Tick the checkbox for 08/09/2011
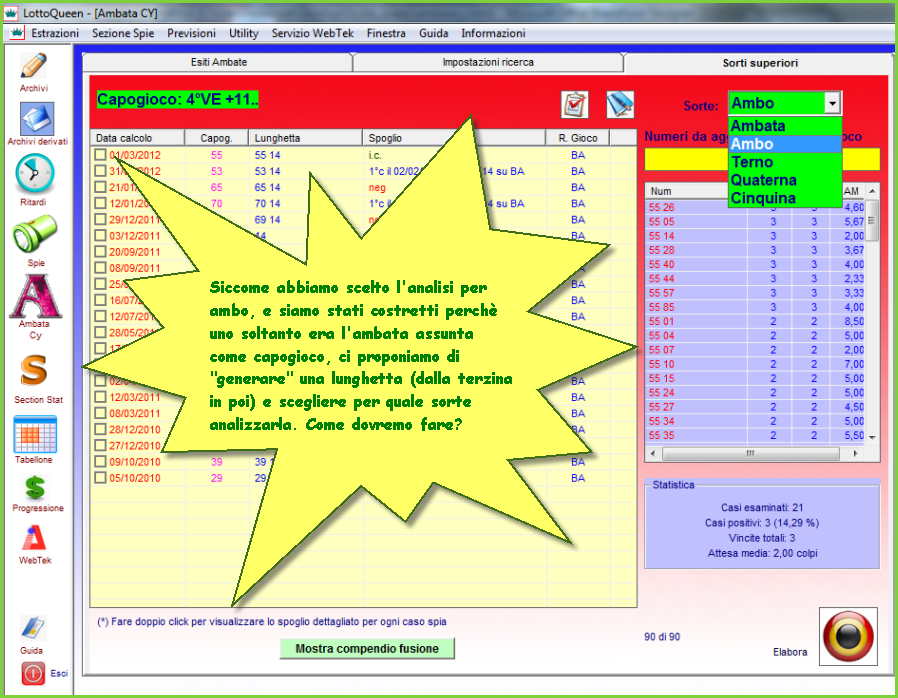The height and width of the screenshot is (698, 898). [100, 267]
